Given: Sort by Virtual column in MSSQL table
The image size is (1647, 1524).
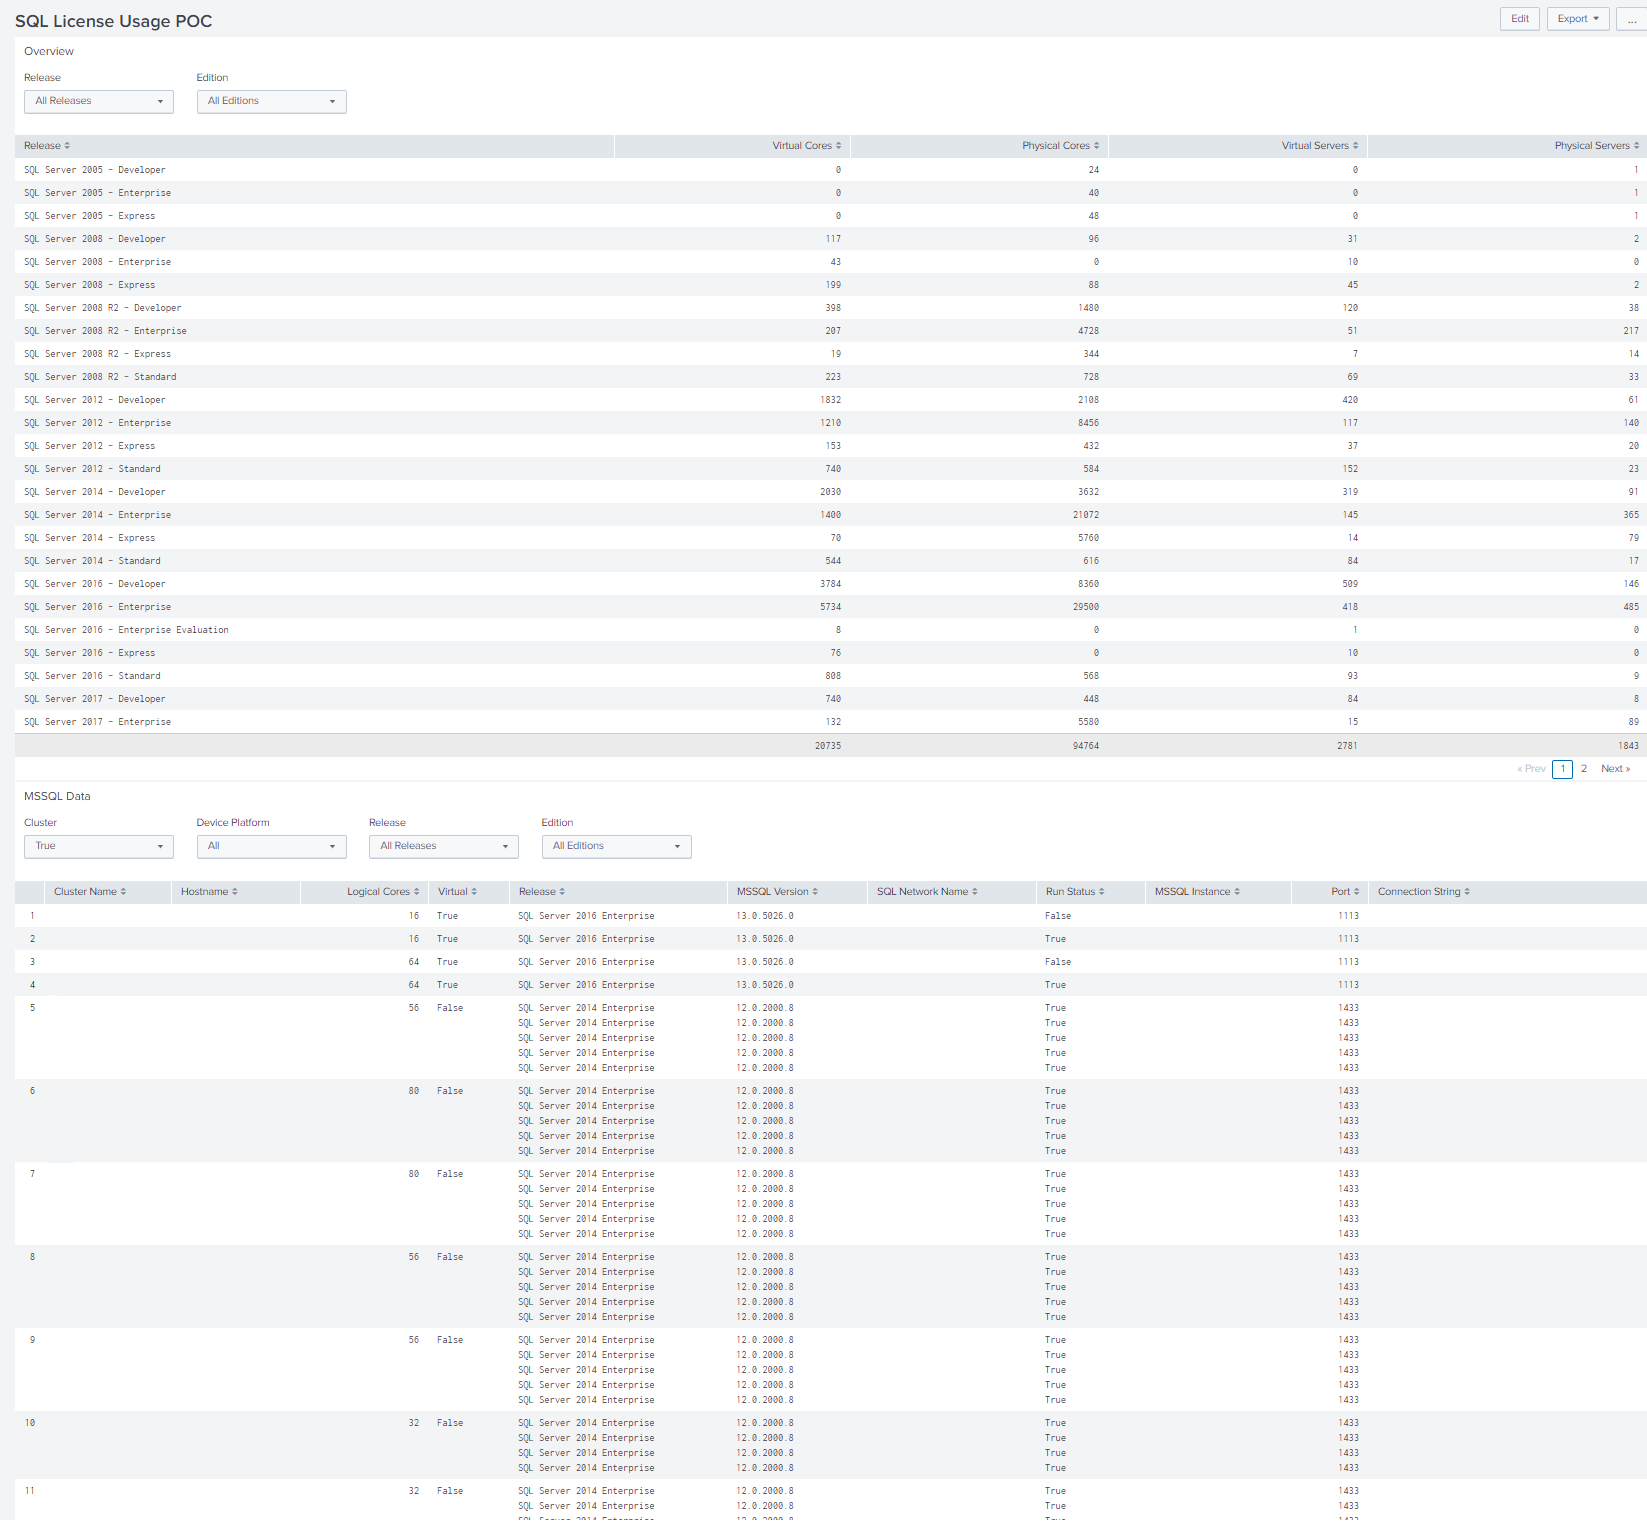Looking at the screenshot, I should (x=457, y=892).
